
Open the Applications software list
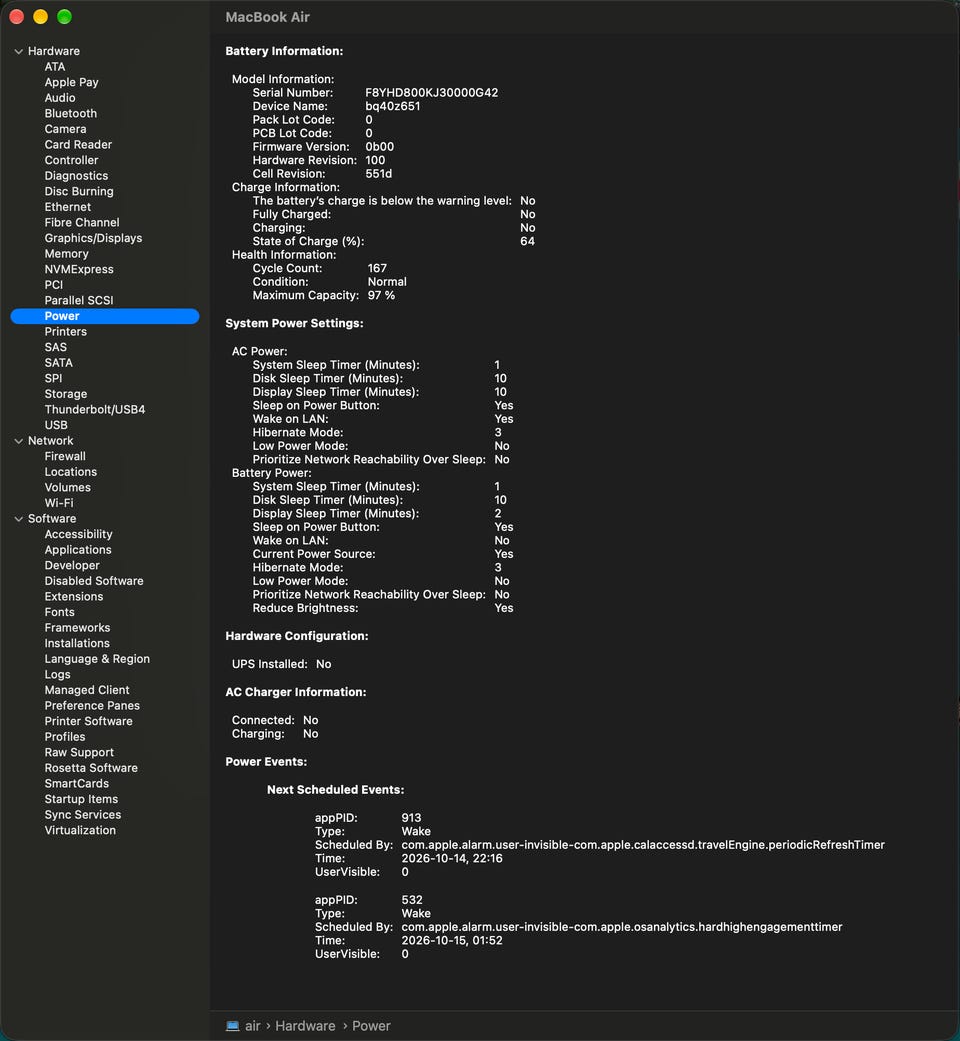point(78,550)
